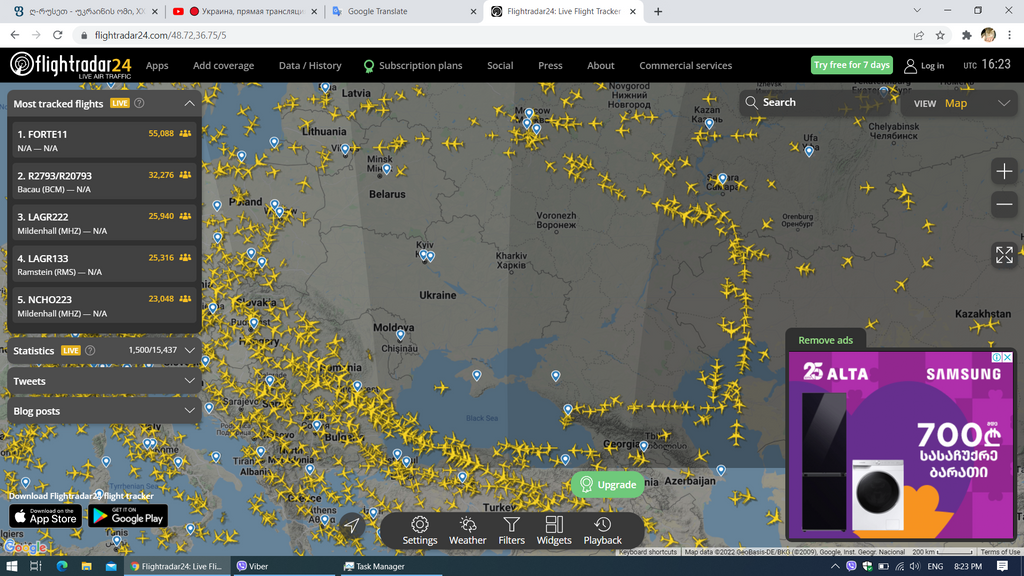Open Subscription plans menu item
Image resolution: width=1024 pixels, height=576 pixels.
pos(413,65)
